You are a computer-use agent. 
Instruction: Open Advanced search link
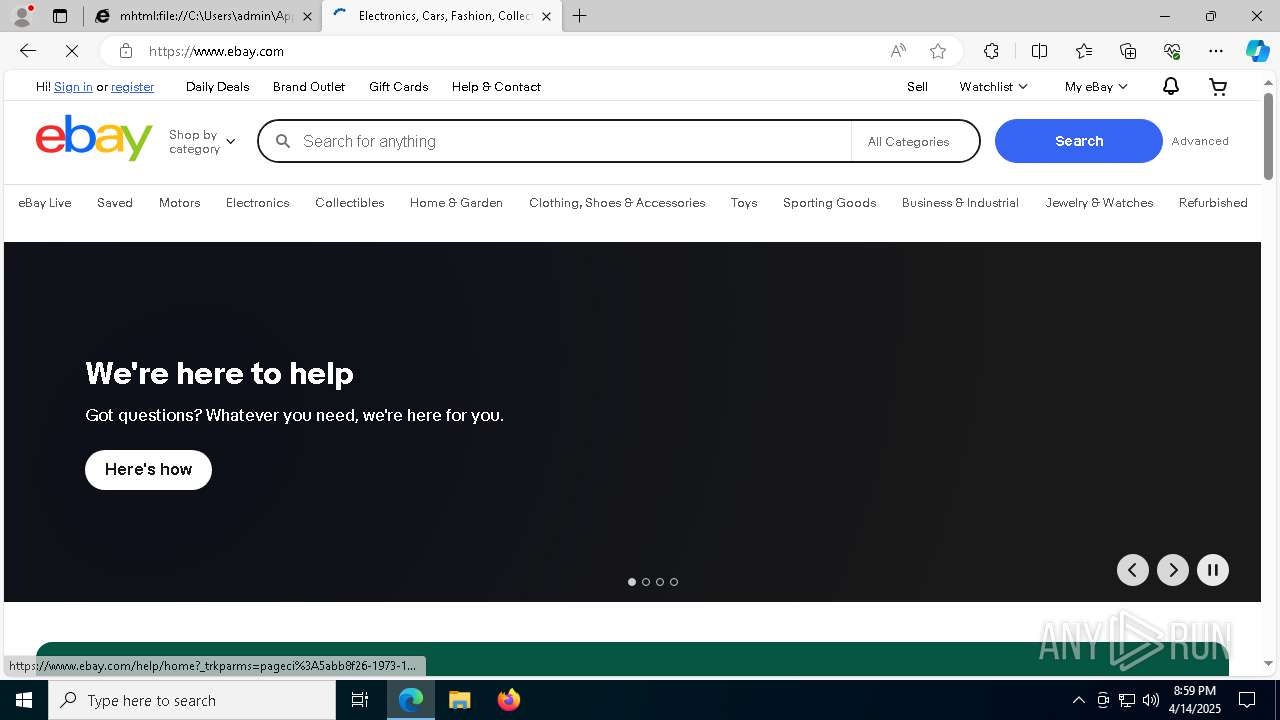pos(1200,141)
